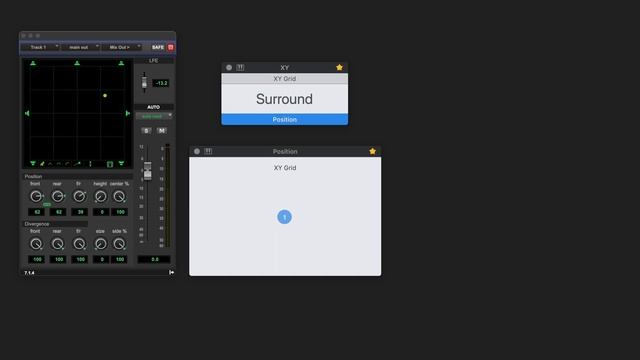
Task: Select the pencil panning mode icon
Action: (42, 164)
